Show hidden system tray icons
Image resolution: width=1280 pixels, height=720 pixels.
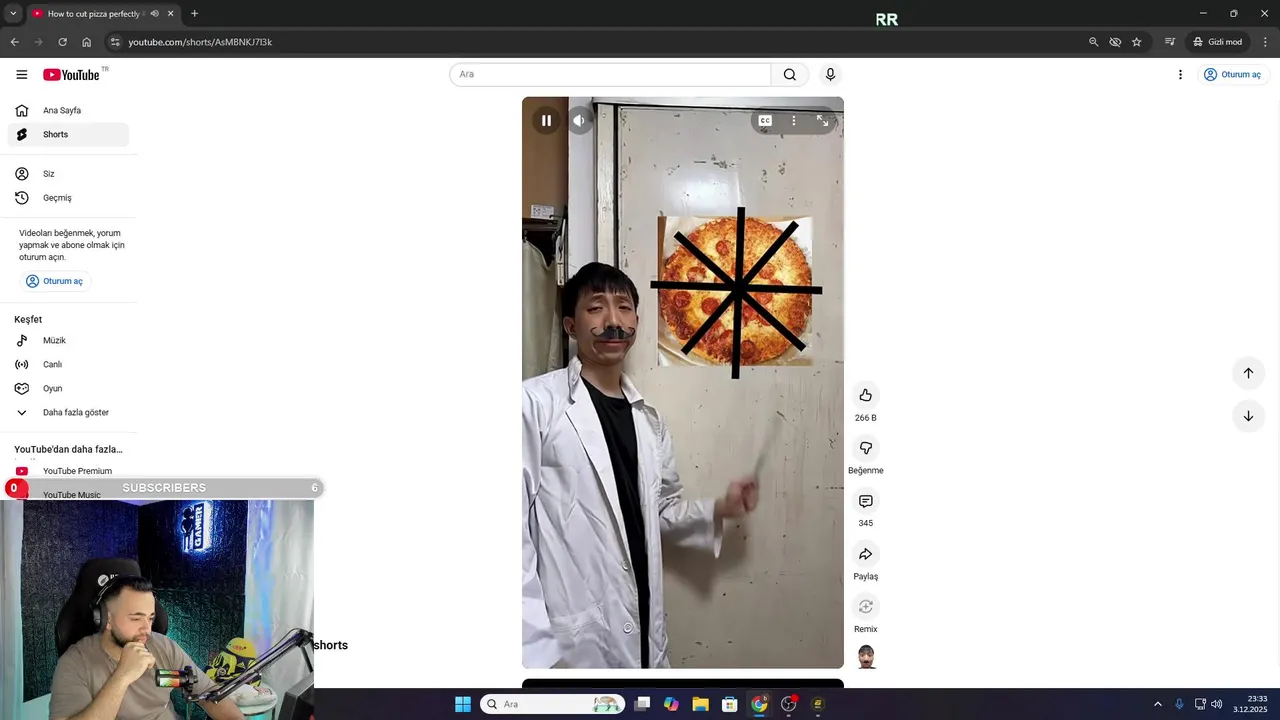coord(1158,704)
